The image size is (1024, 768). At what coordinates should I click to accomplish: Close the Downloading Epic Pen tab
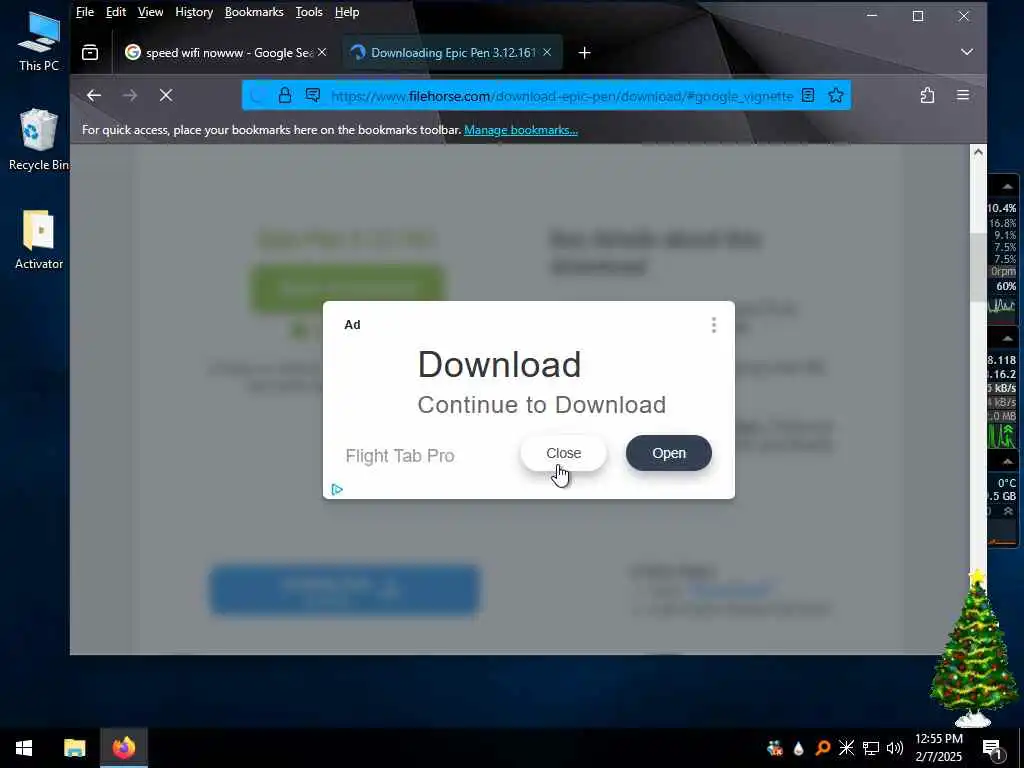coord(547,52)
